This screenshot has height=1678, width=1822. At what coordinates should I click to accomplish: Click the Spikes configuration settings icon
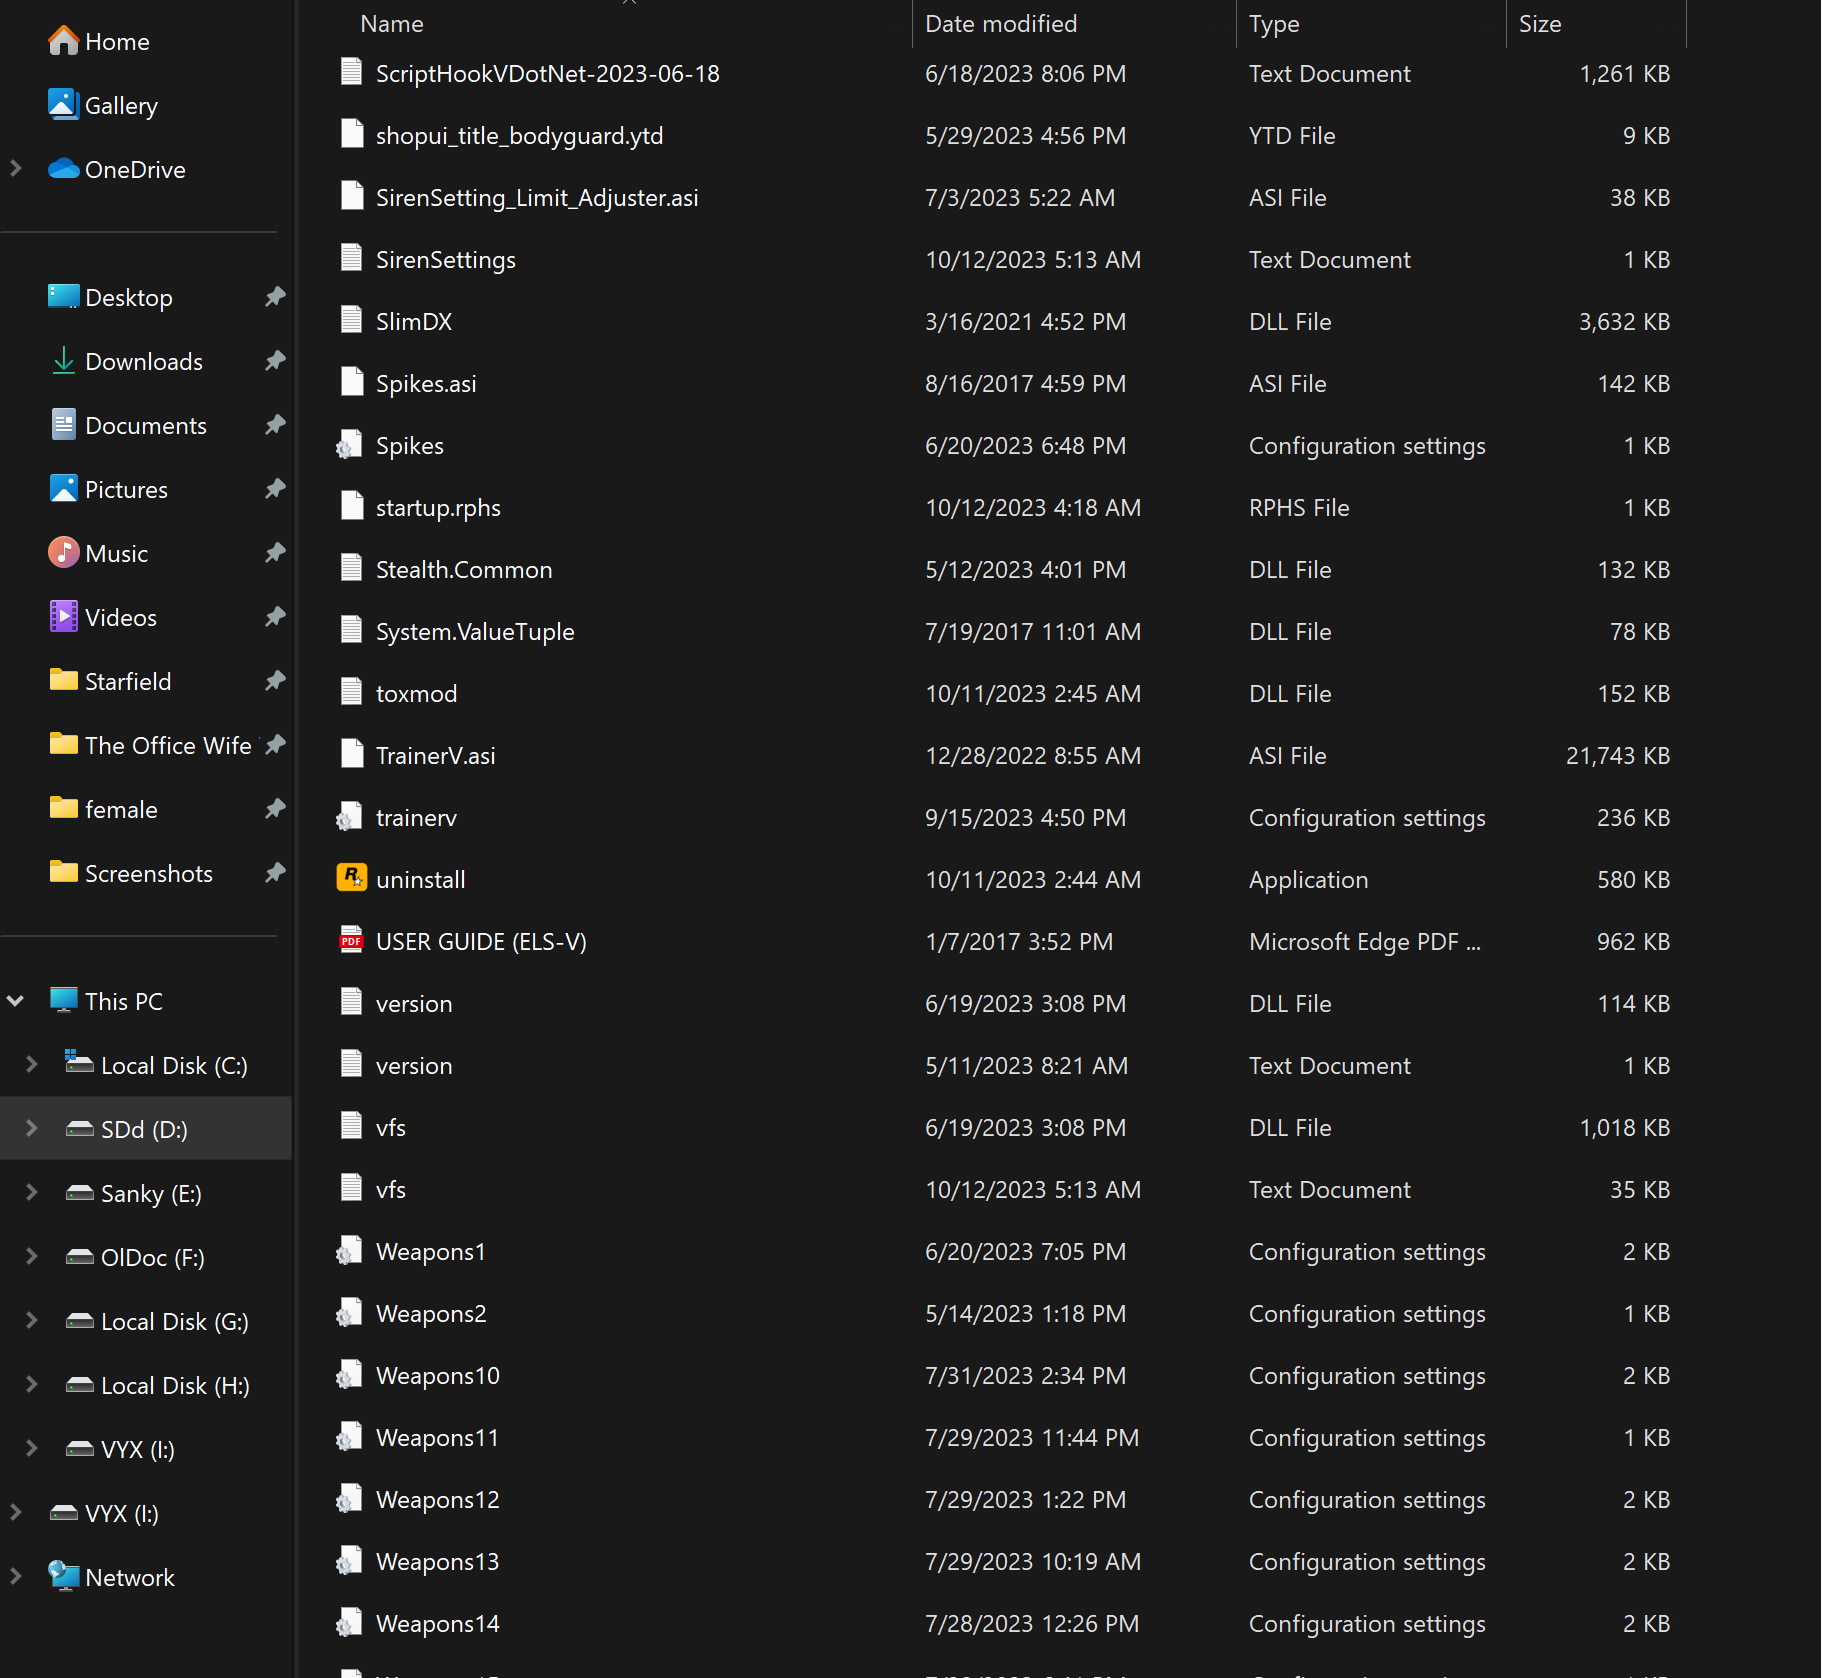[349, 445]
